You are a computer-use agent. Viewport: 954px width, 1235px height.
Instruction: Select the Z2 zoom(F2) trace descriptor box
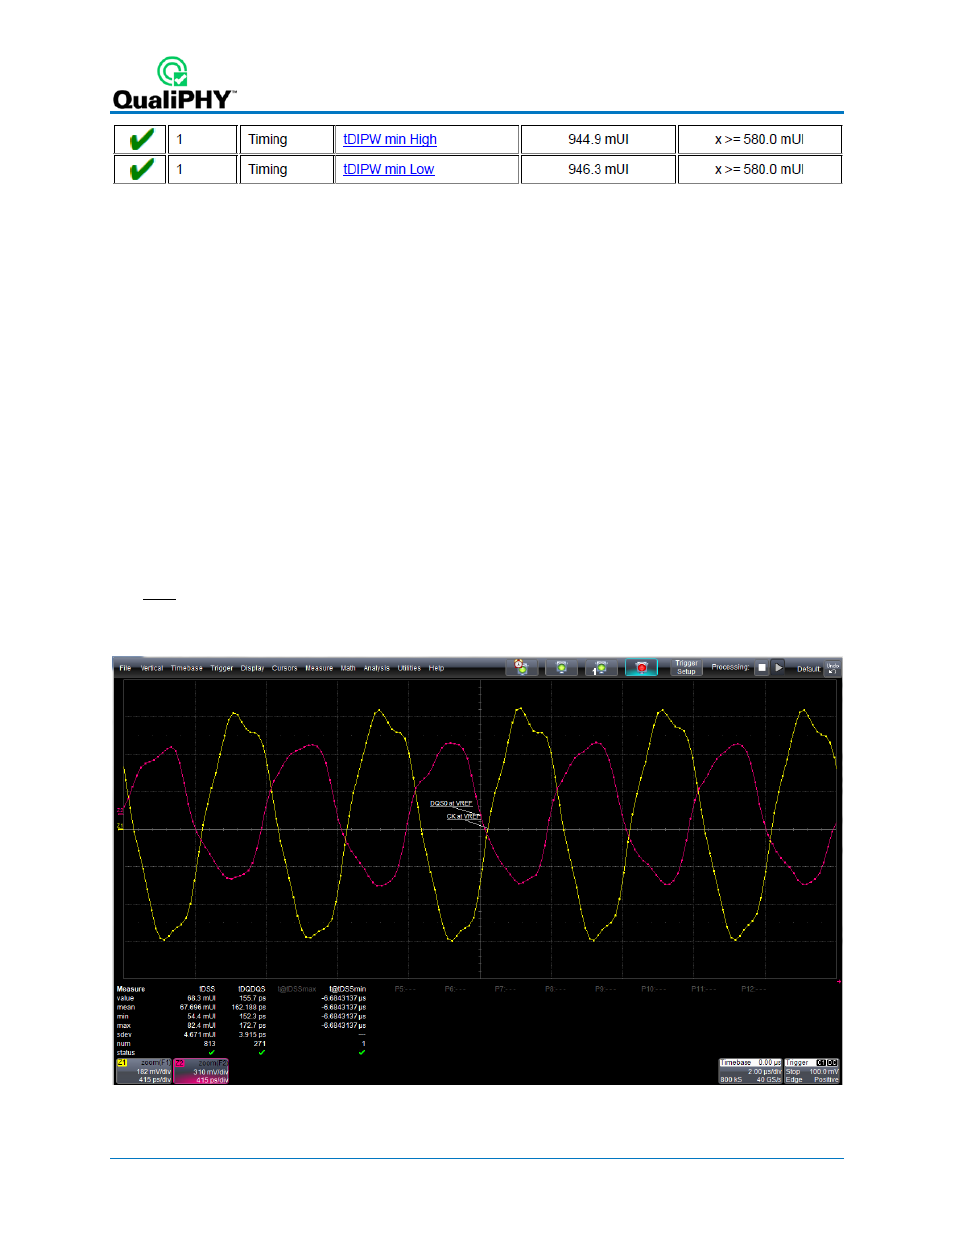click(202, 1071)
